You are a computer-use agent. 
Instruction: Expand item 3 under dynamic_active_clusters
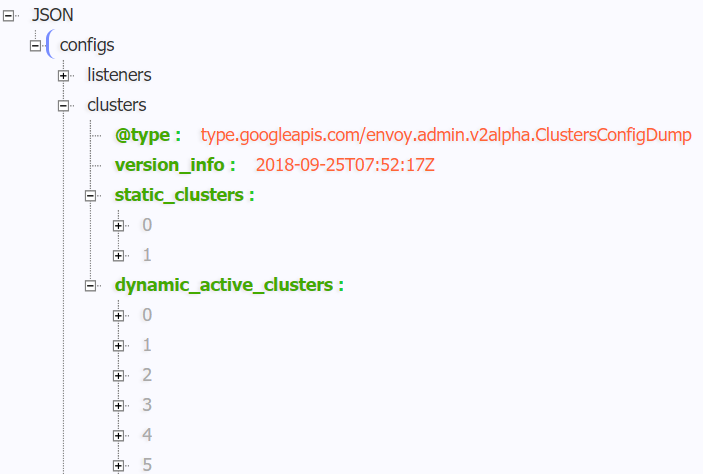click(x=119, y=405)
